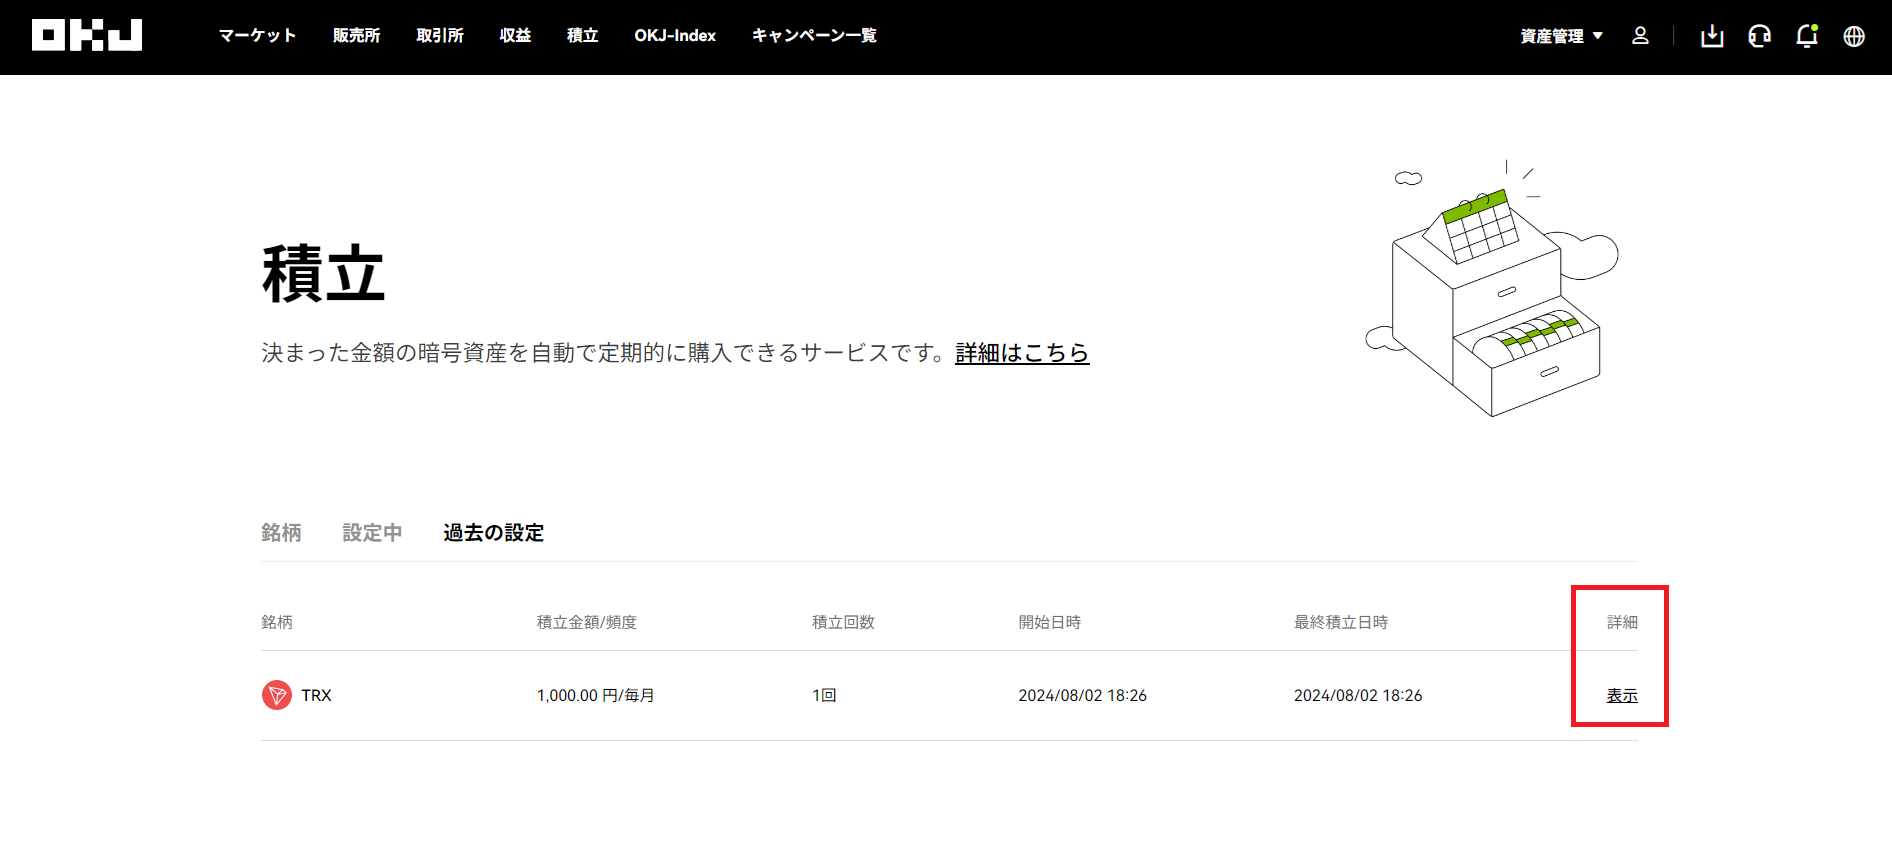Click the 詳細 column header
The image size is (1892, 859).
pos(1622,622)
